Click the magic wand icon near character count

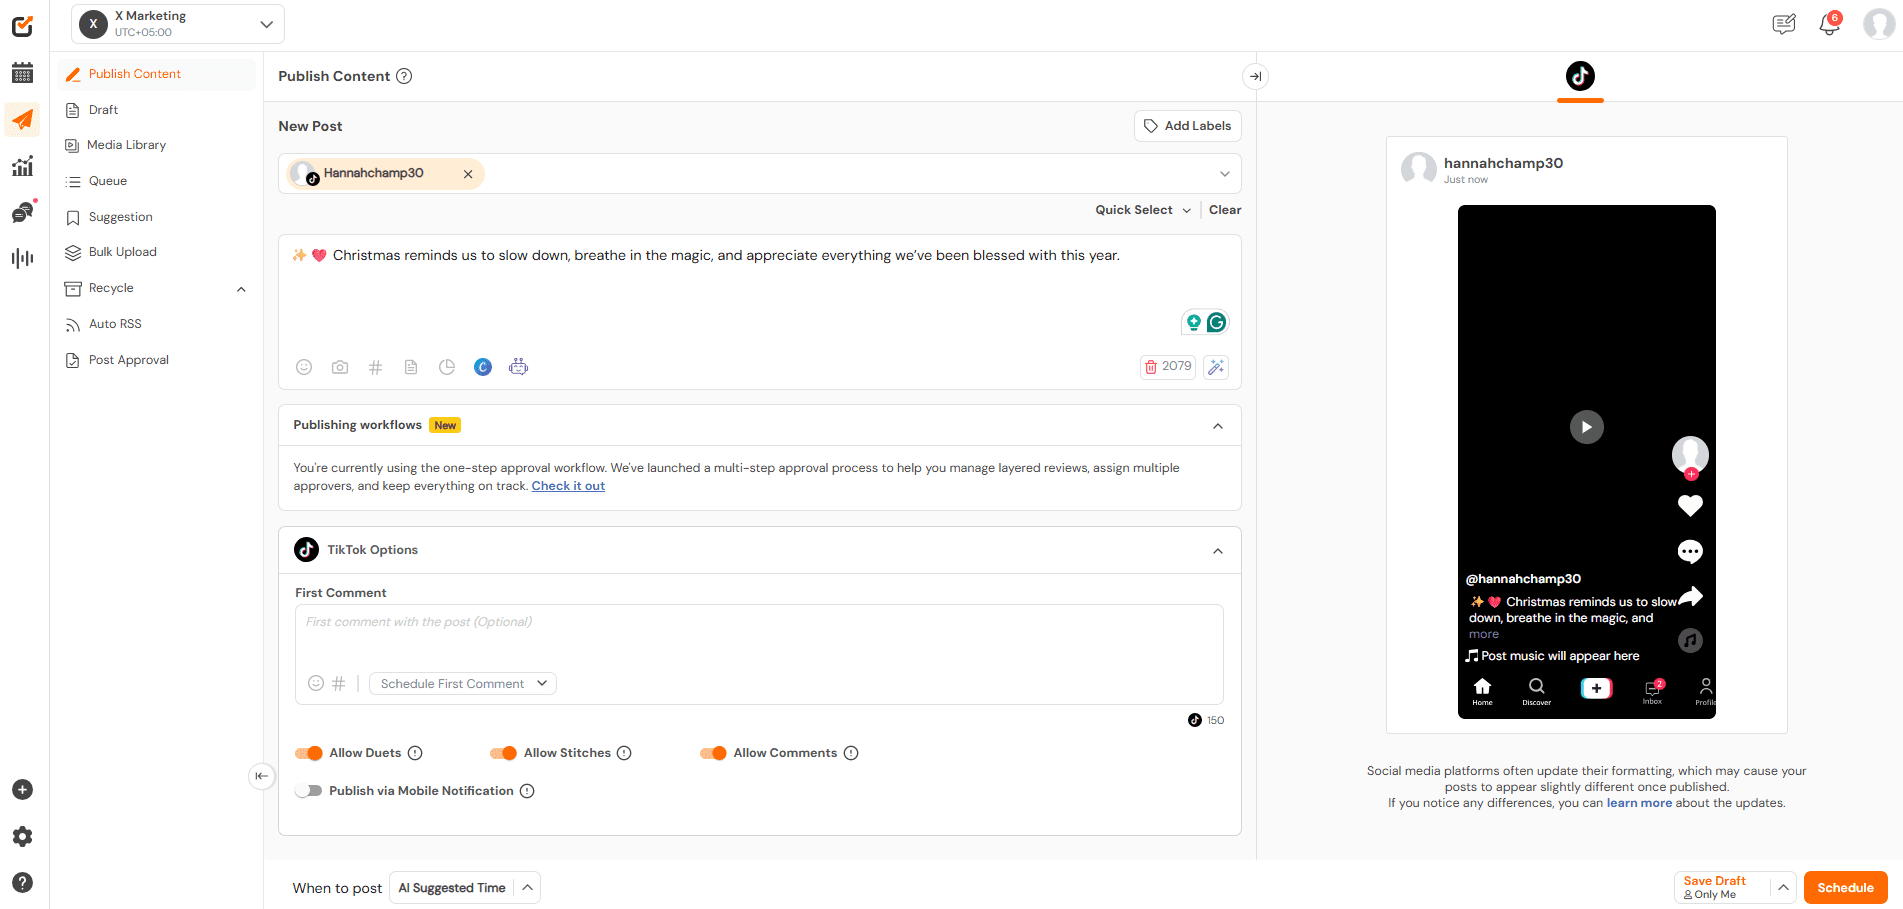pos(1216,367)
